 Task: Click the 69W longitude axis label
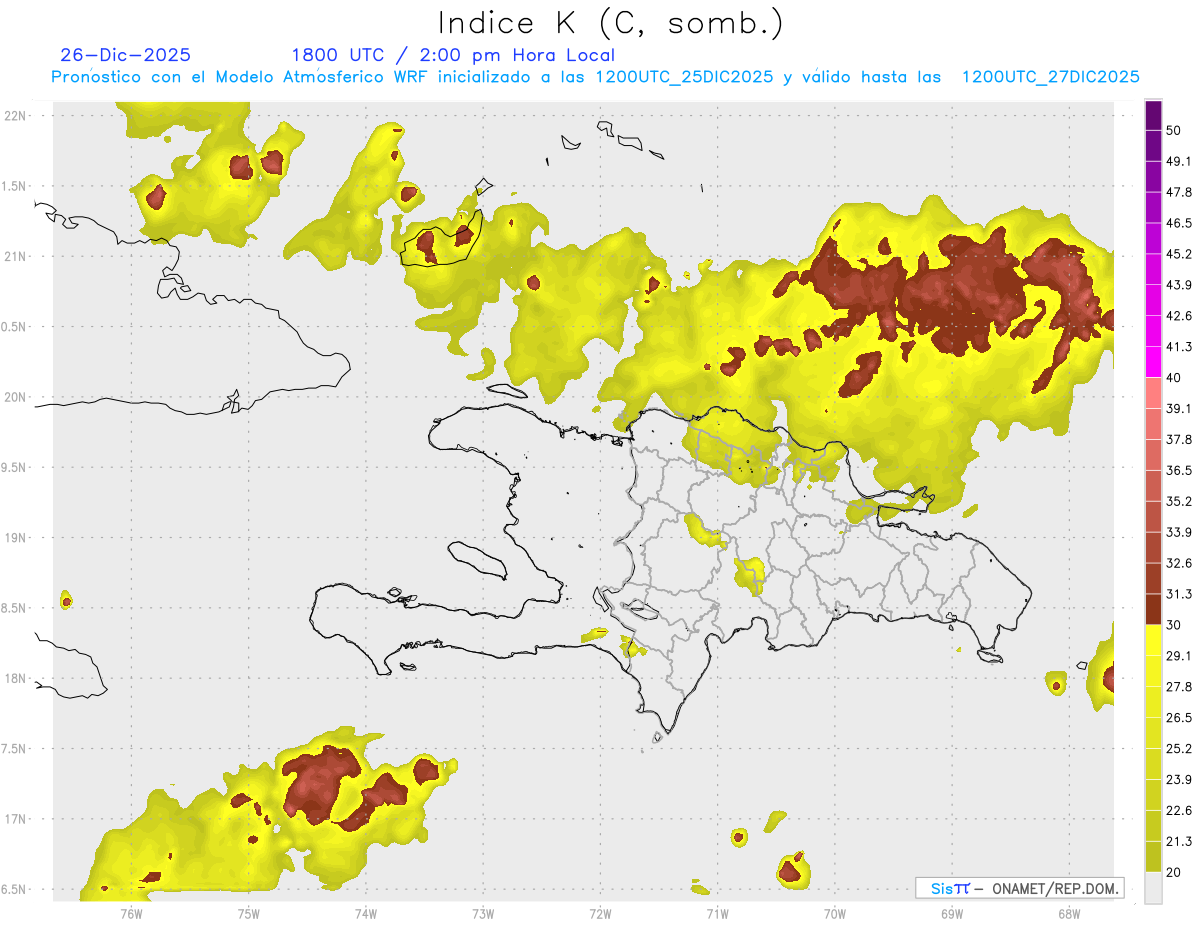[952, 913]
